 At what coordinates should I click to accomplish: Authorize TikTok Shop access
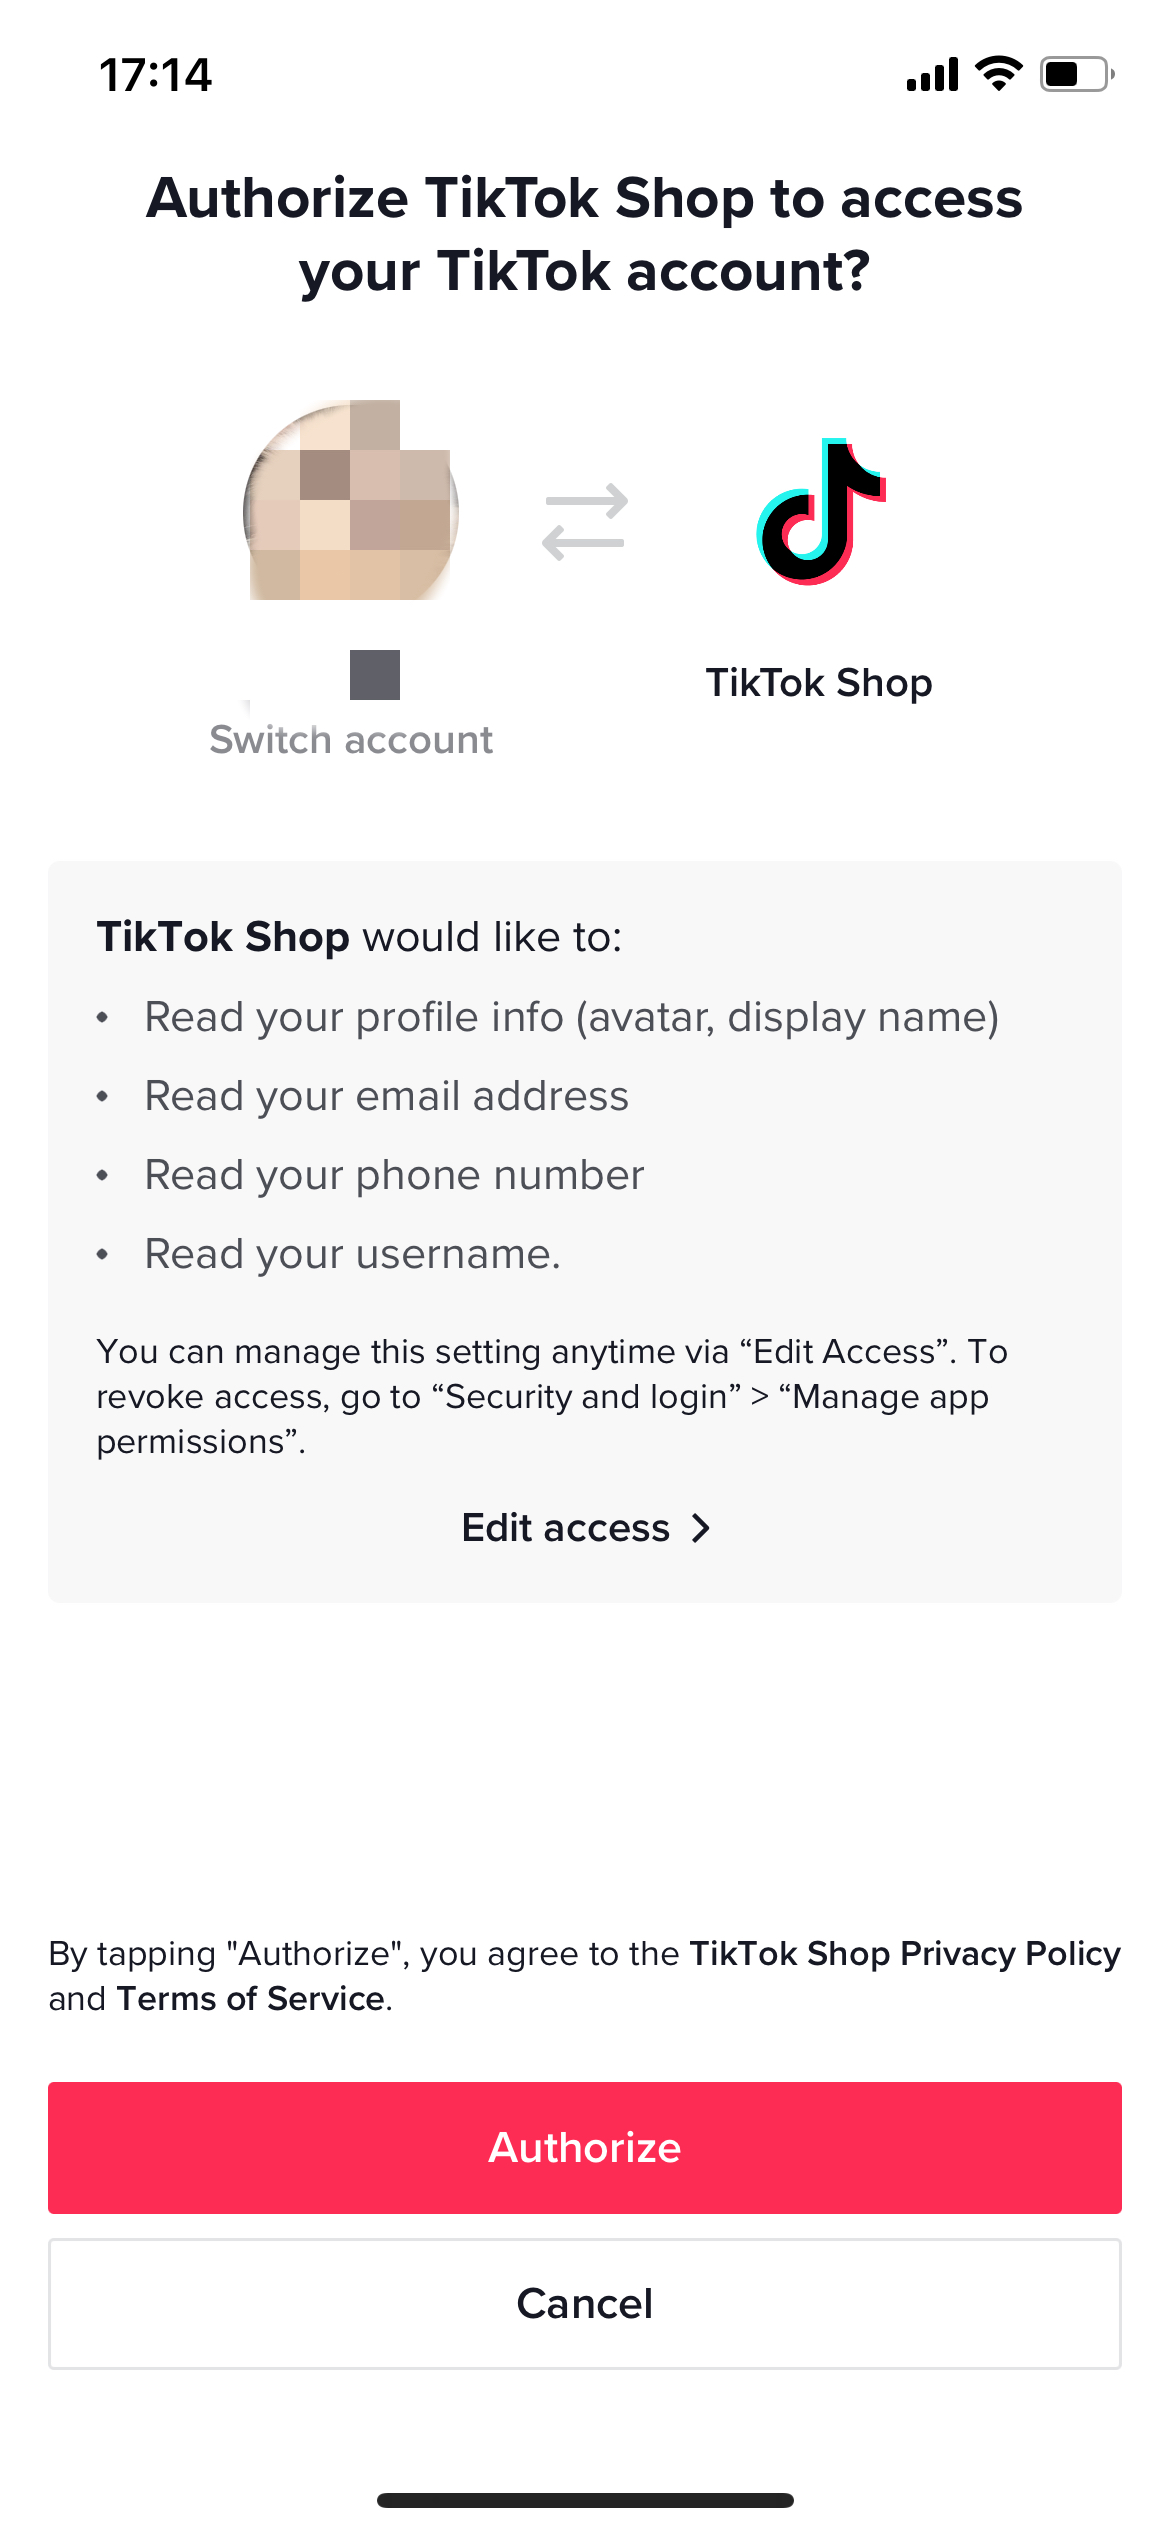pos(585,2147)
